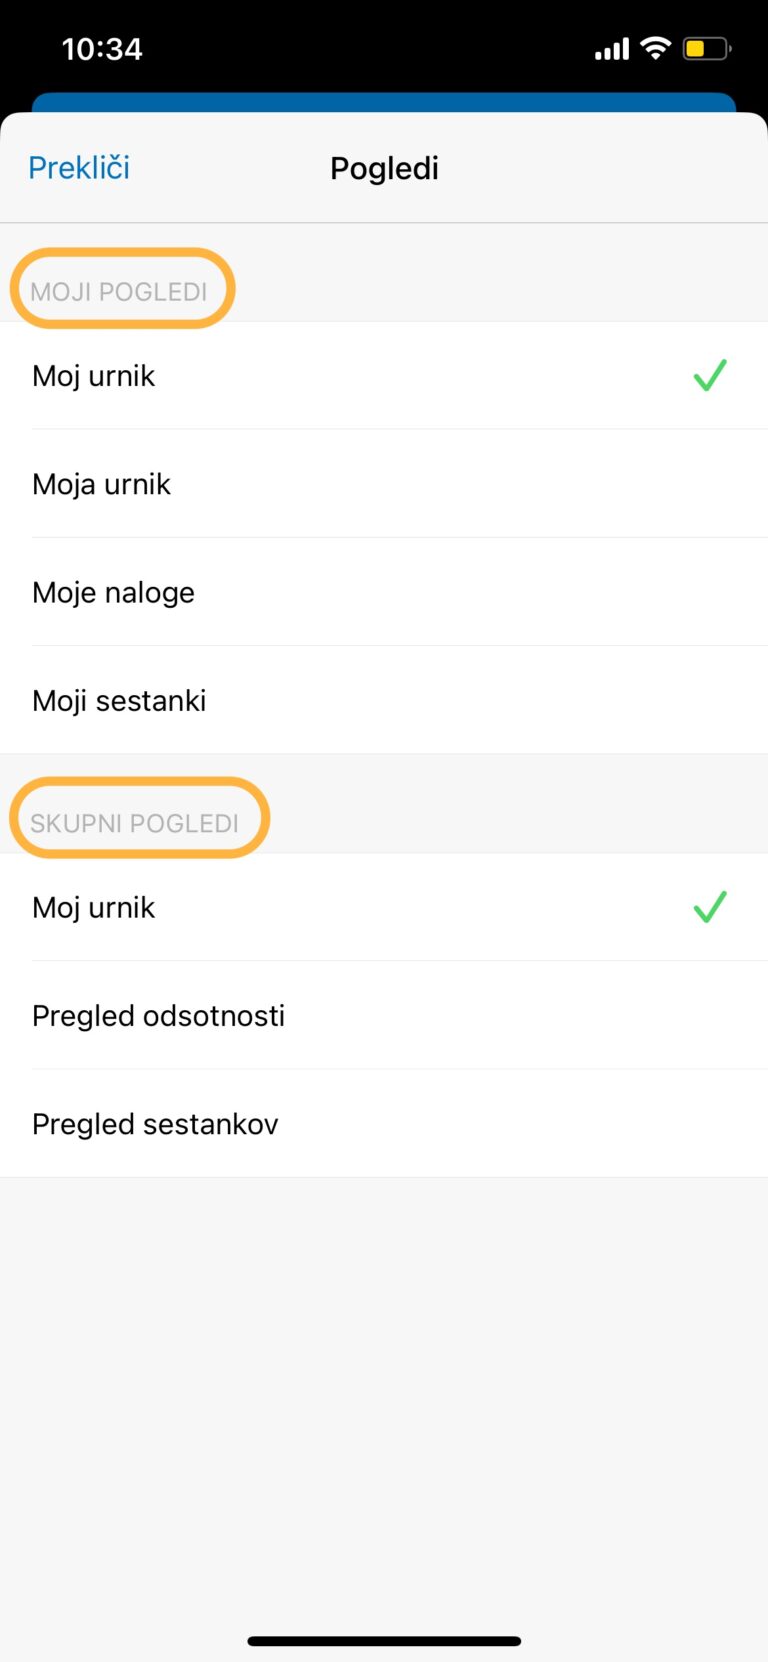Tap the green checkmark next to Moj urnik under SKUPNI POGLEDI
Screen dimensions: 768x1662
pos(710,907)
